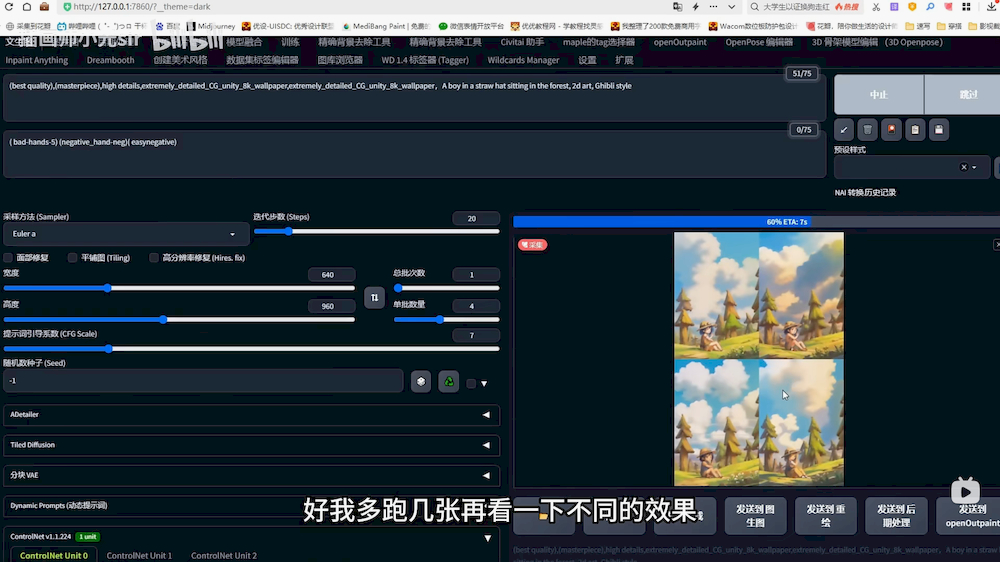
Task: Click the green recycle icon to reuse seed
Action: coord(449,381)
